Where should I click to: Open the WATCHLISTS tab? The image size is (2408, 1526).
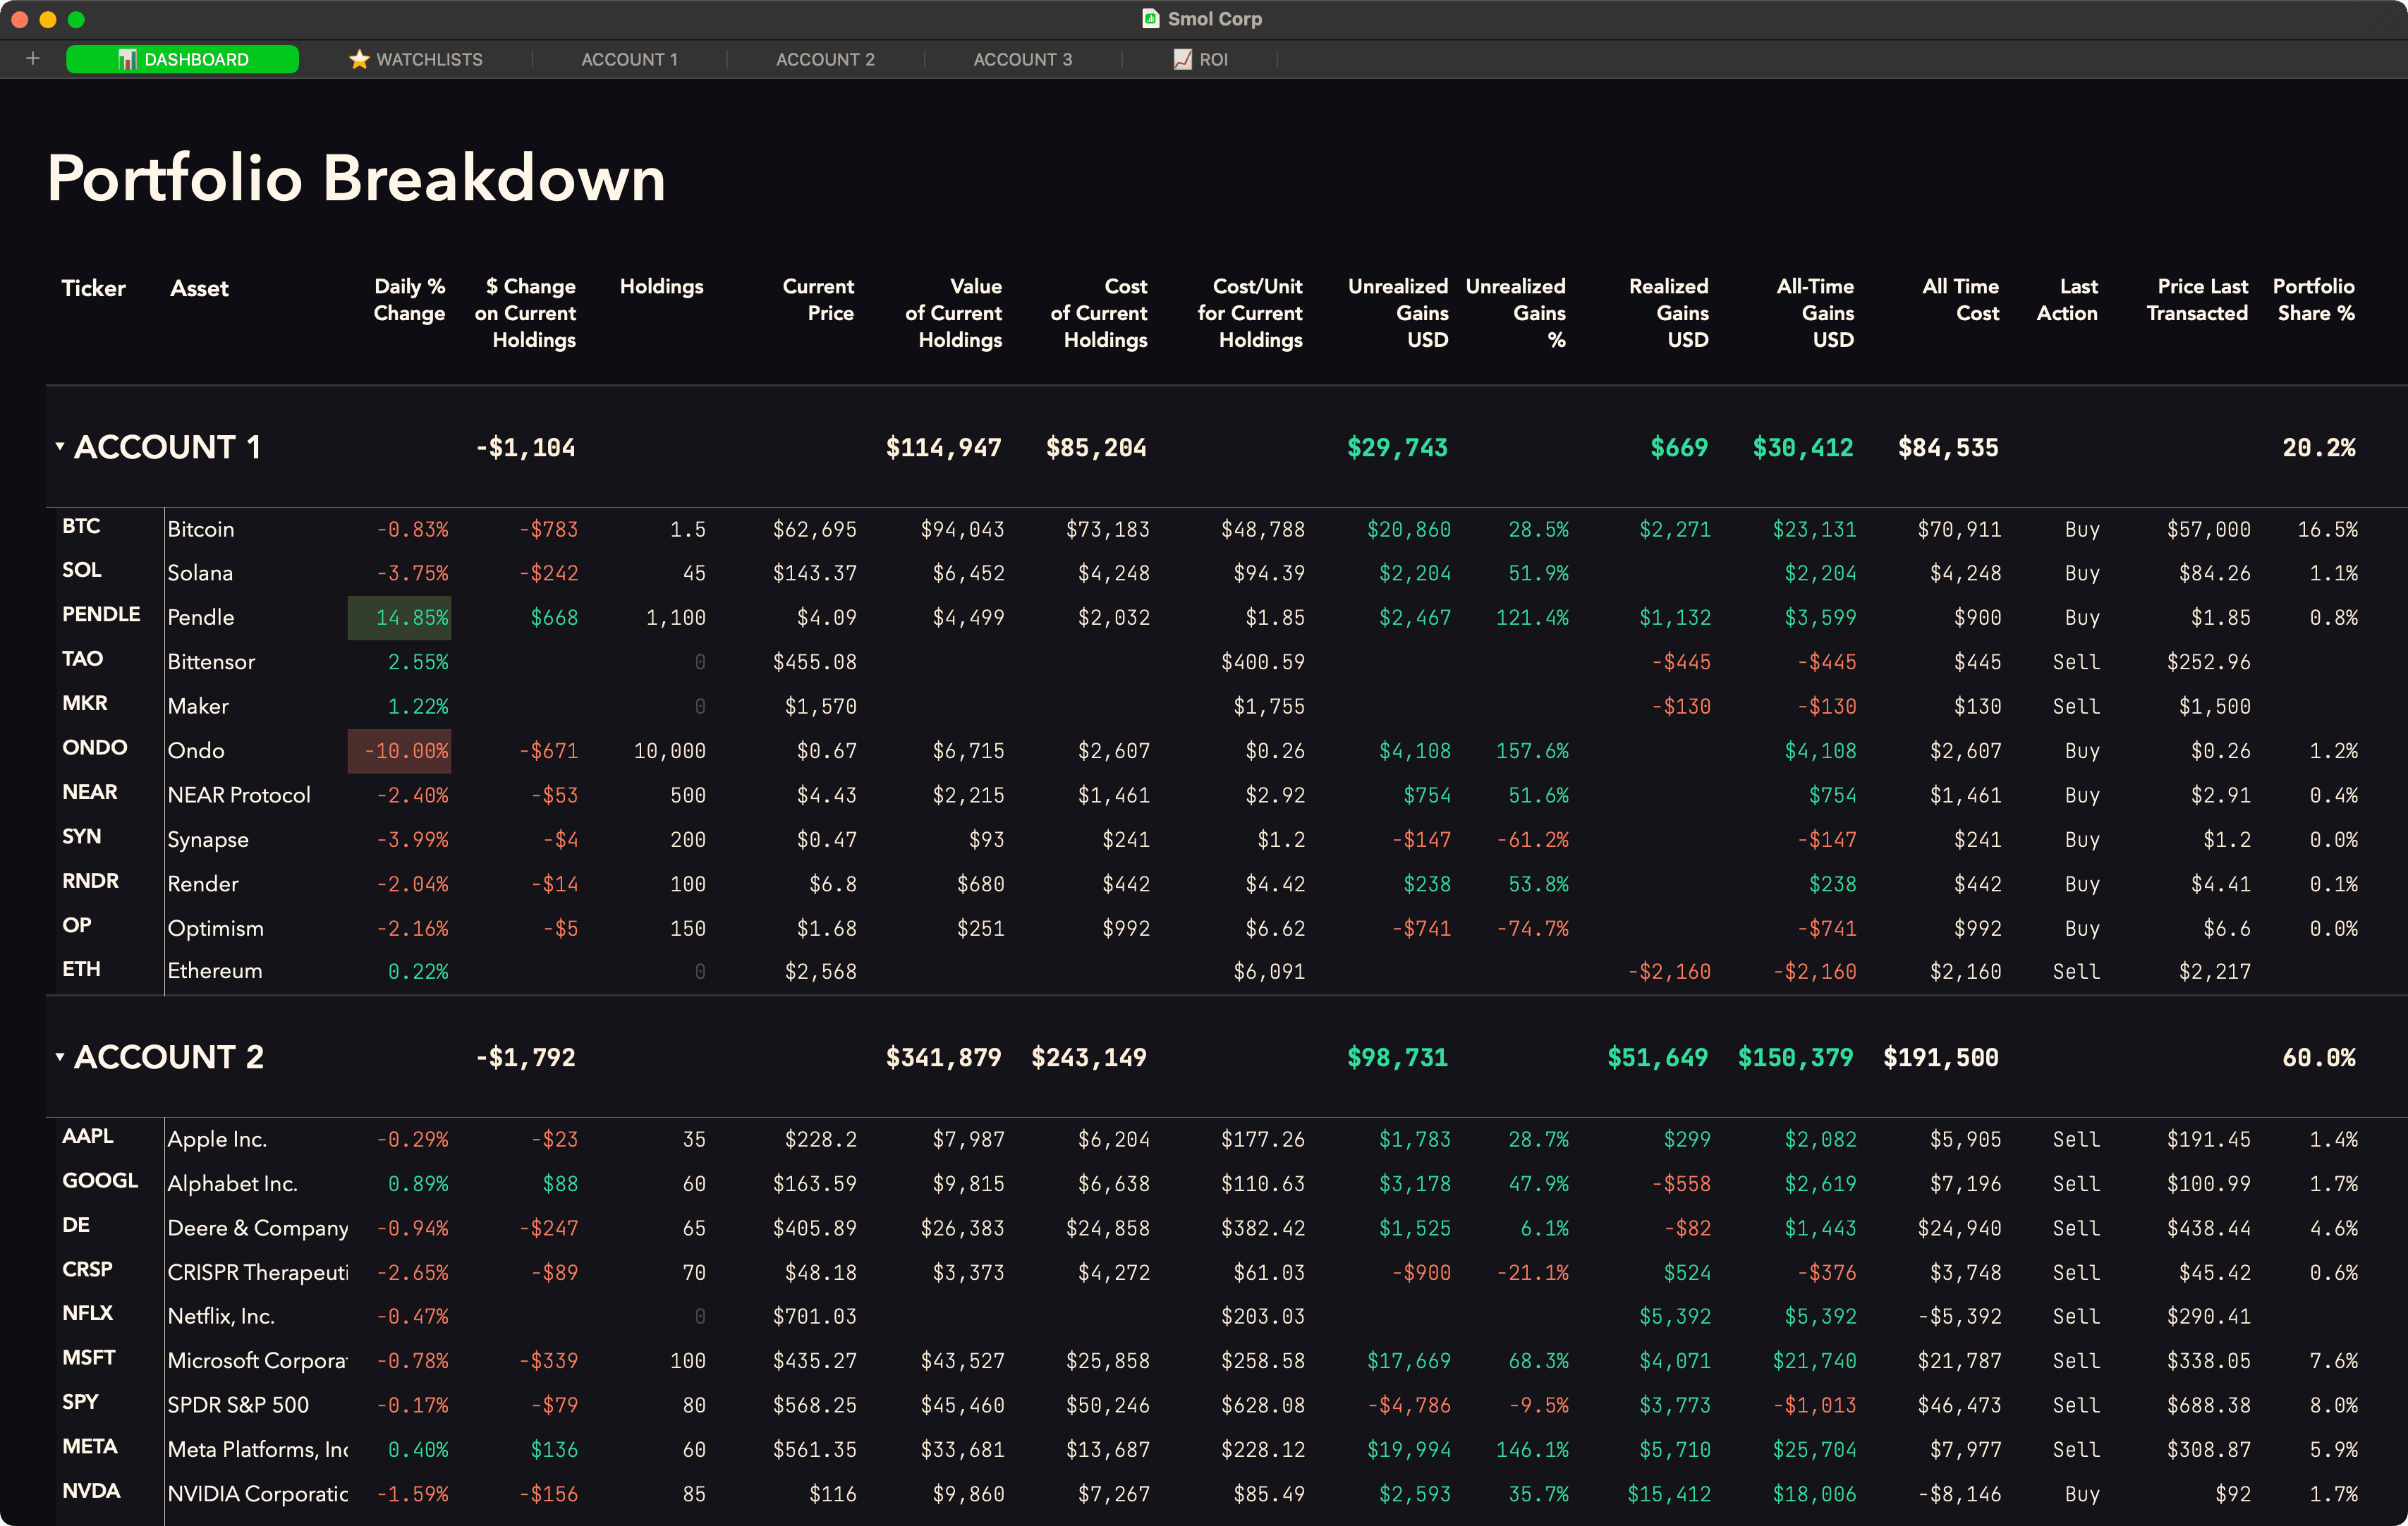[416, 60]
